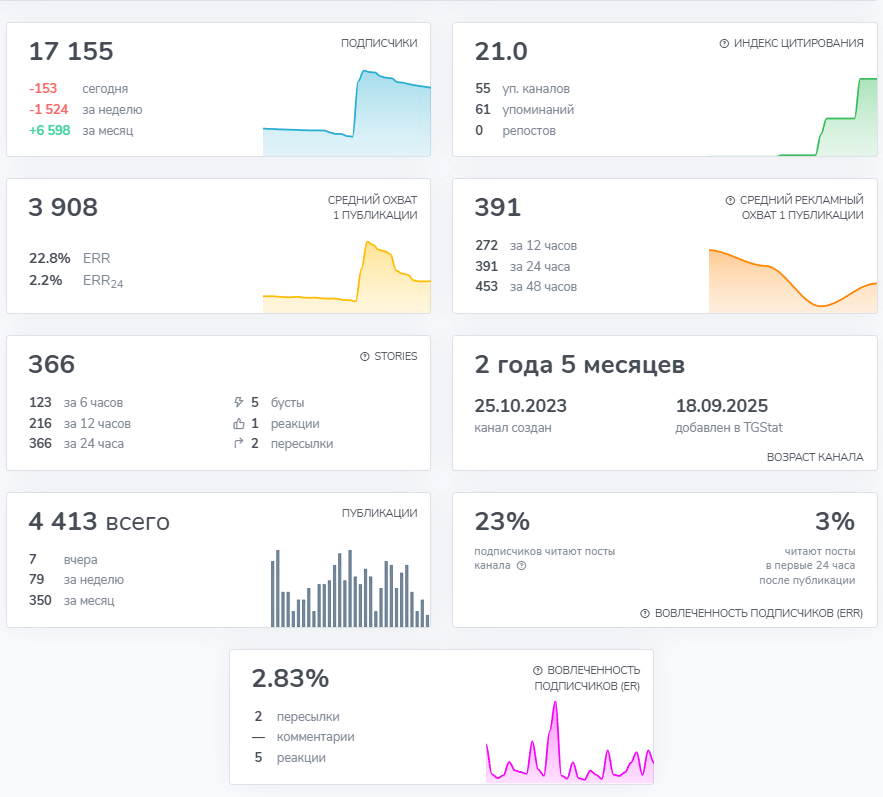Click the orange advertising reach chart

pos(792,280)
